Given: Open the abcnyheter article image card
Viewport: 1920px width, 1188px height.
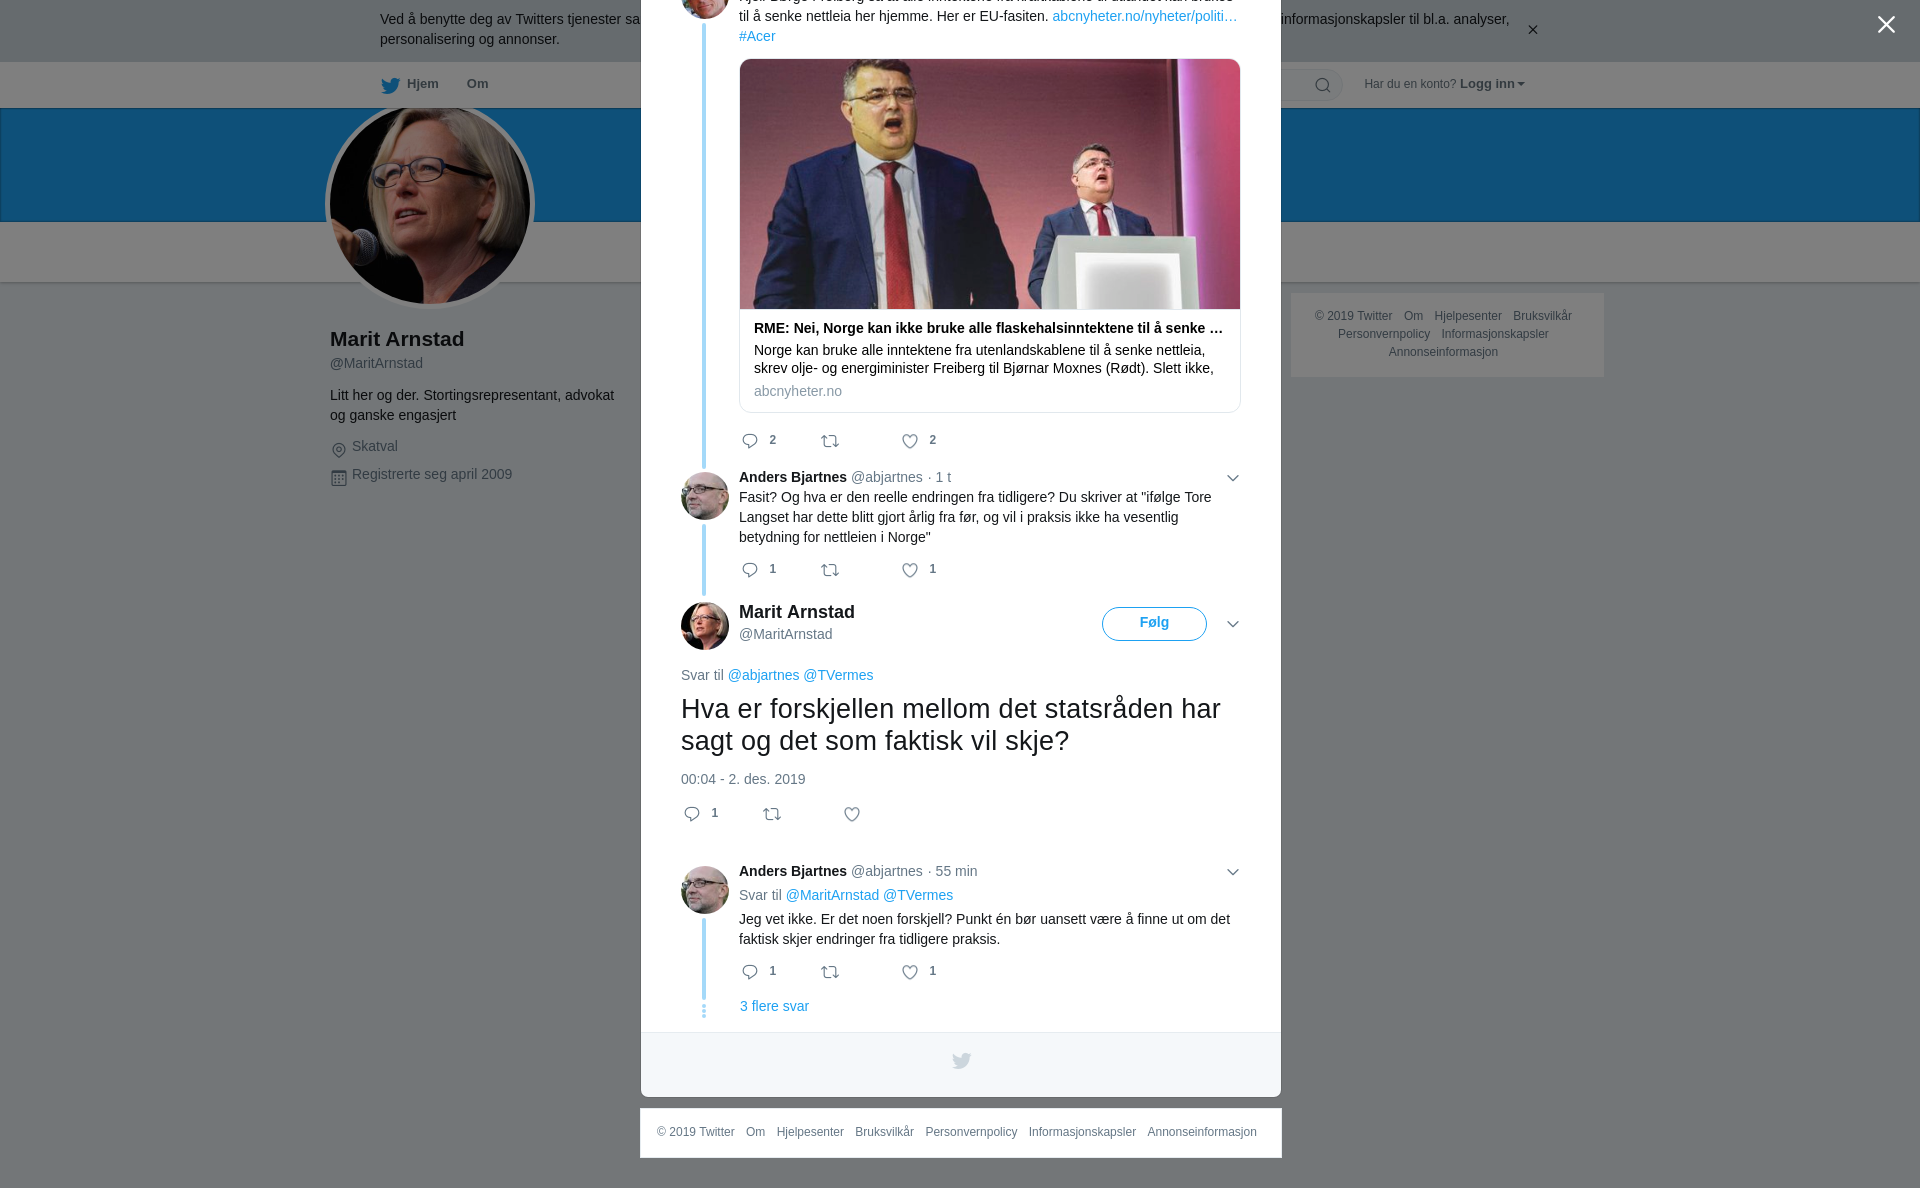Looking at the screenshot, I should 990,236.
